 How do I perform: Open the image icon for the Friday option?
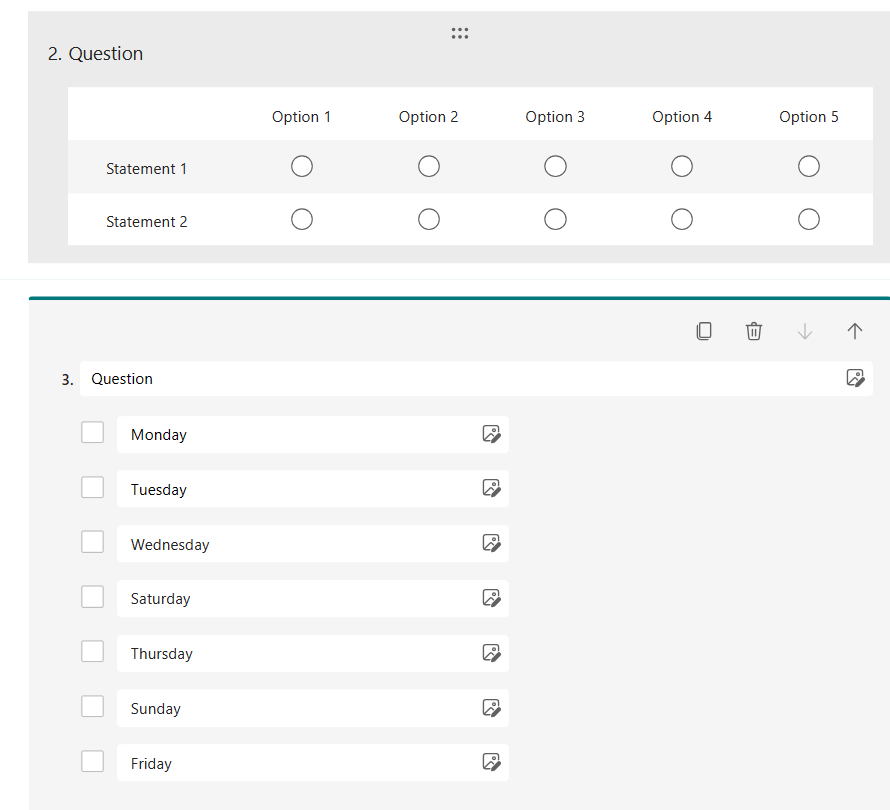pyautogui.click(x=491, y=762)
